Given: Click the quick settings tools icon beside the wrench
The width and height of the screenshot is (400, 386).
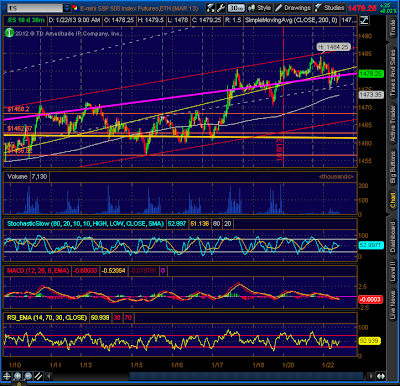Looking at the screenshot, I should 211,8.
